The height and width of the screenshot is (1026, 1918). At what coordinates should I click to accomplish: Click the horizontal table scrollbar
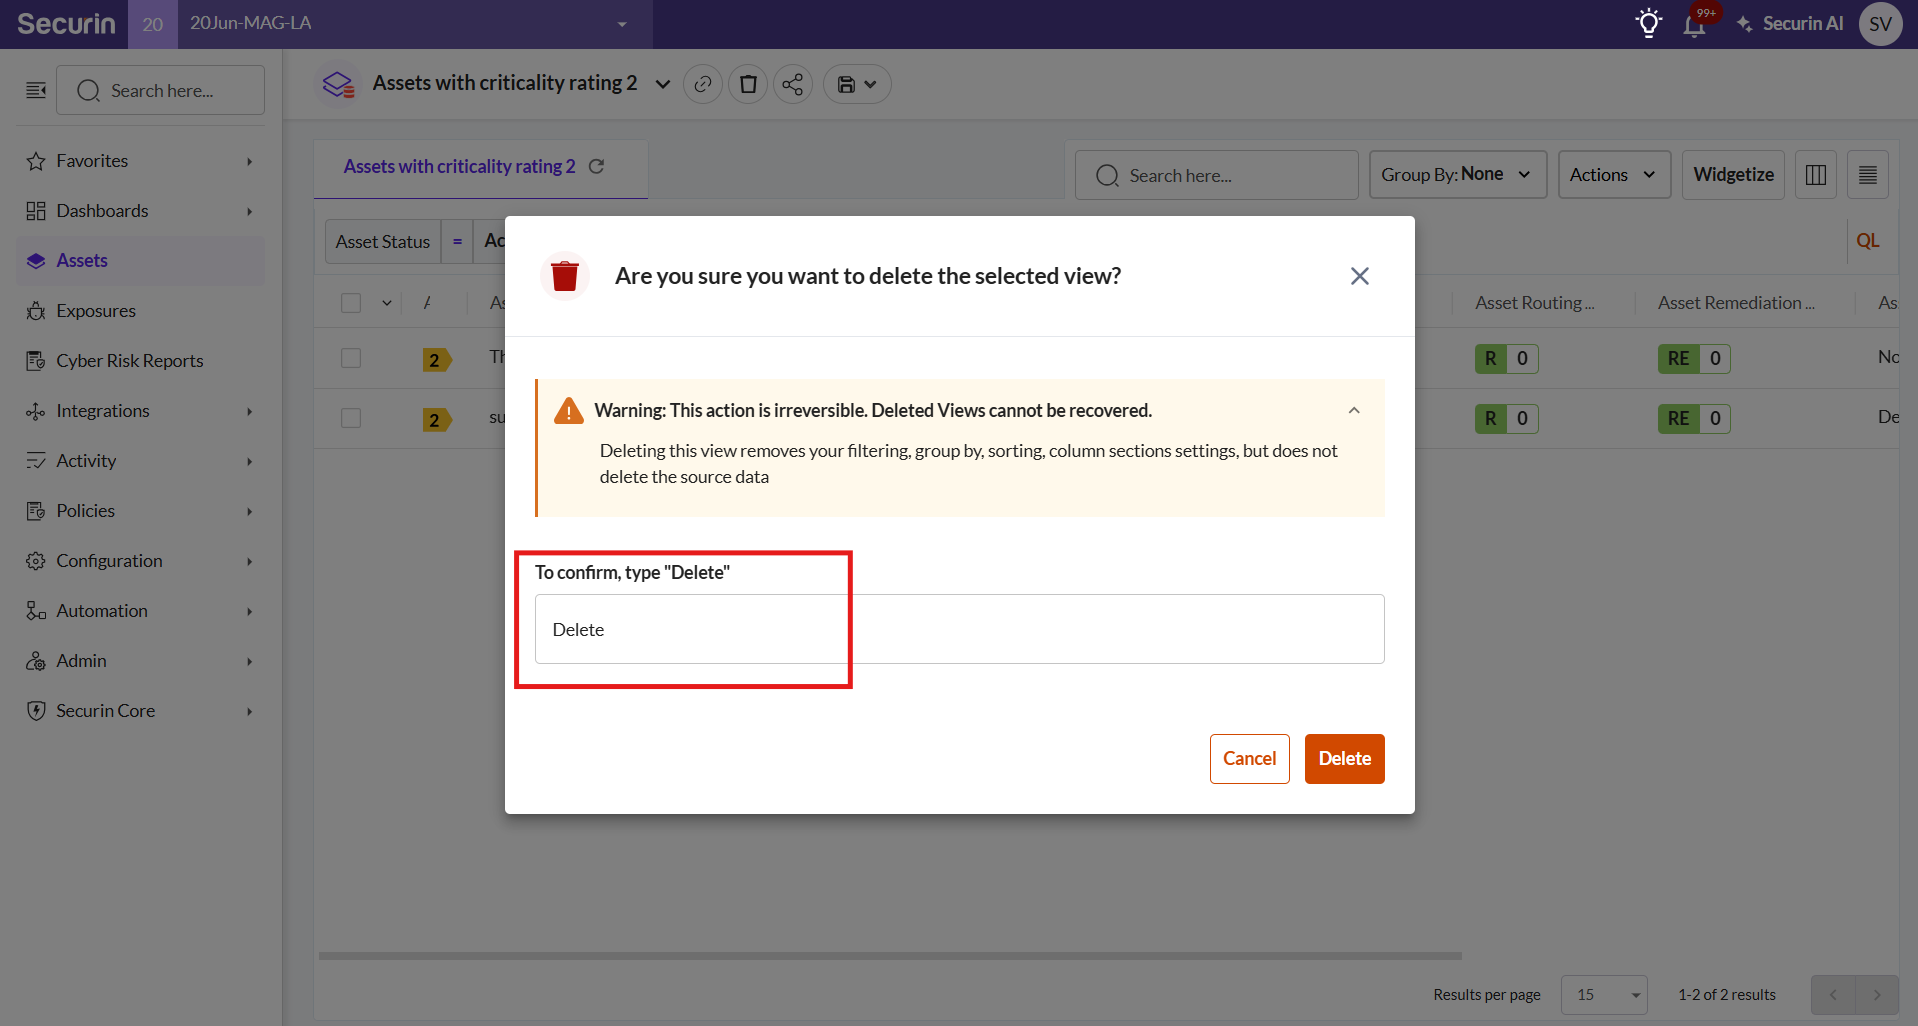click(x=890, y=956)
